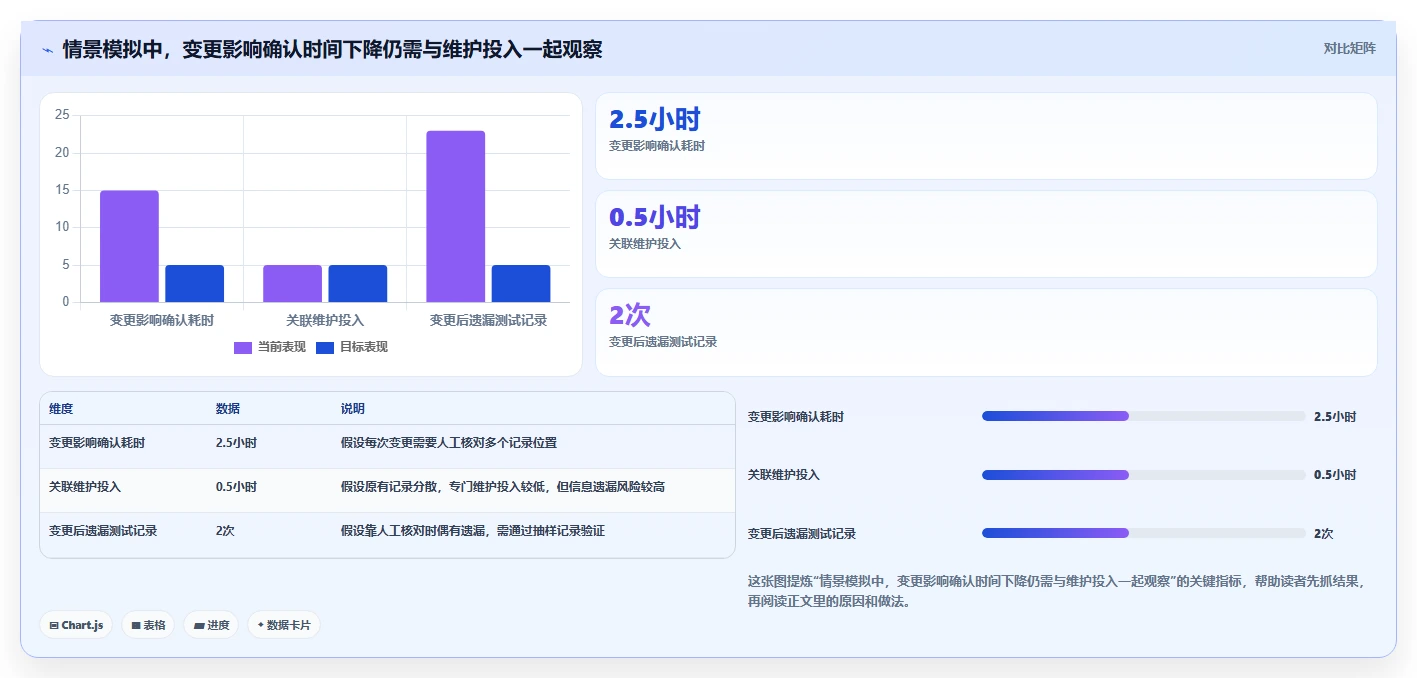Viewport: 1417px width, 678px height.
Task: Click the 说明 table column header
Action: (353, 409)
